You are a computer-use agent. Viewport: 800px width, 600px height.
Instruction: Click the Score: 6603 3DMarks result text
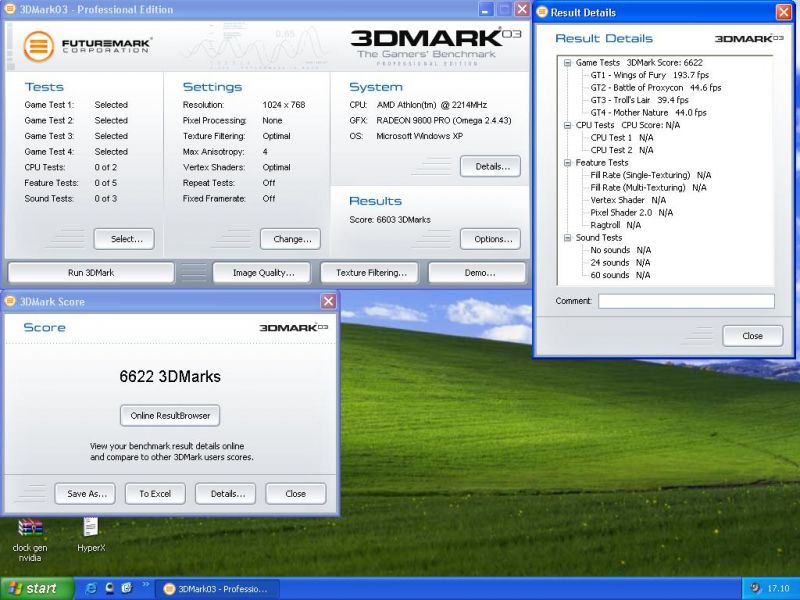pyautogui.click(x=390, y=220)
